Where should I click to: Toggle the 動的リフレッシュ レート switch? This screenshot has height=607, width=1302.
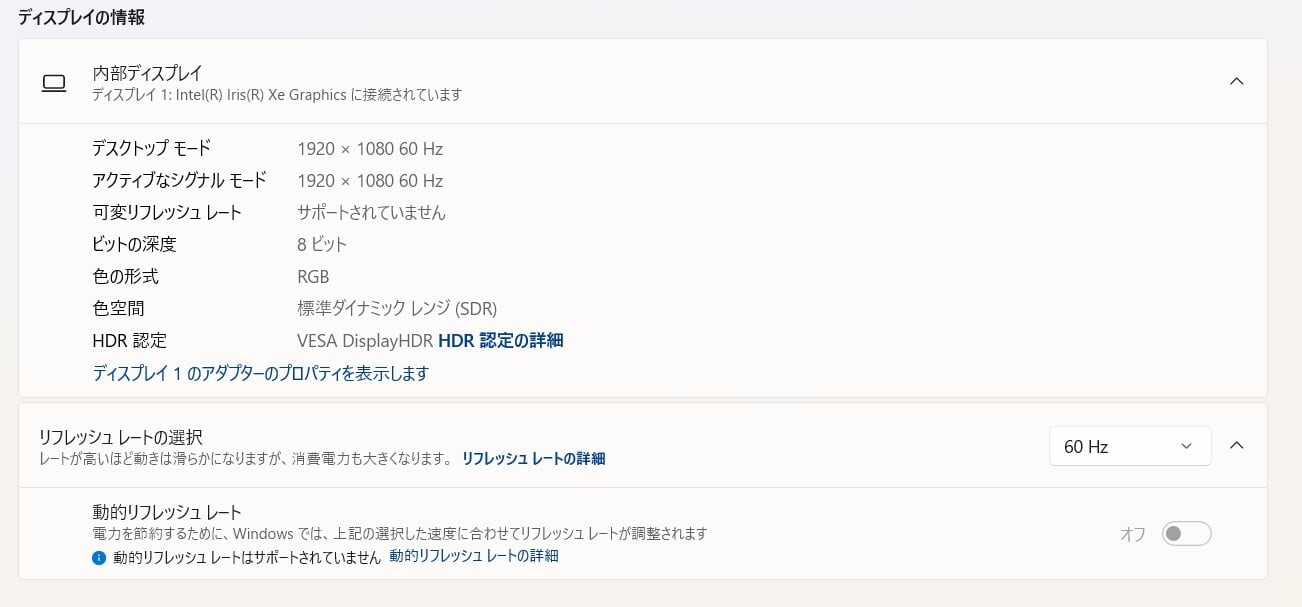click(x=1186, y=534)
